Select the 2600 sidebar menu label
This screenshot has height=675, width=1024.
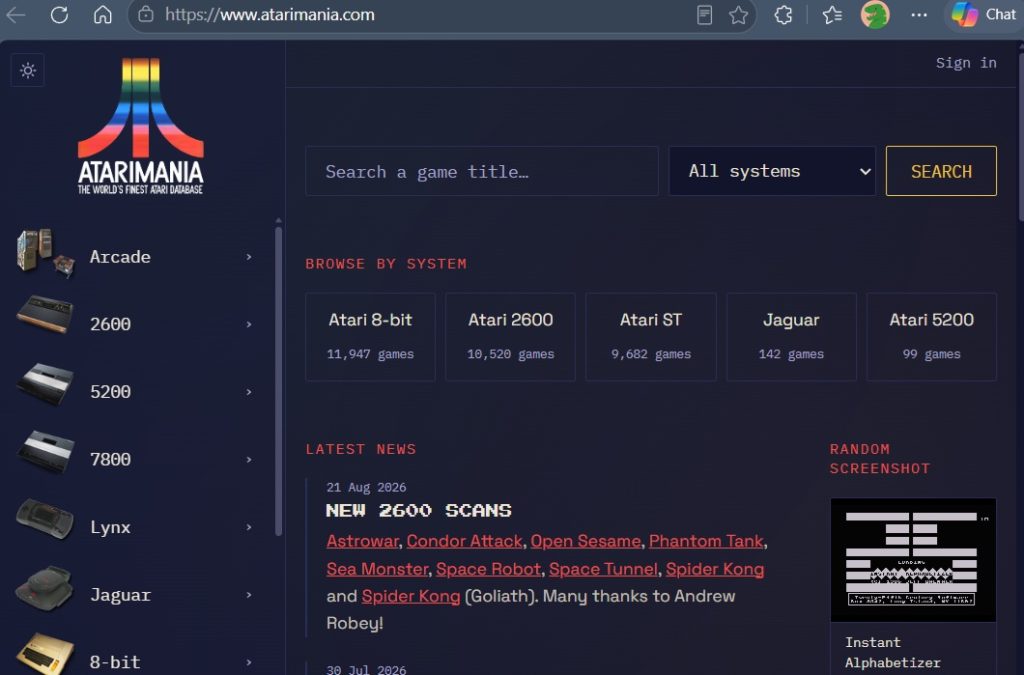[110, 324]
